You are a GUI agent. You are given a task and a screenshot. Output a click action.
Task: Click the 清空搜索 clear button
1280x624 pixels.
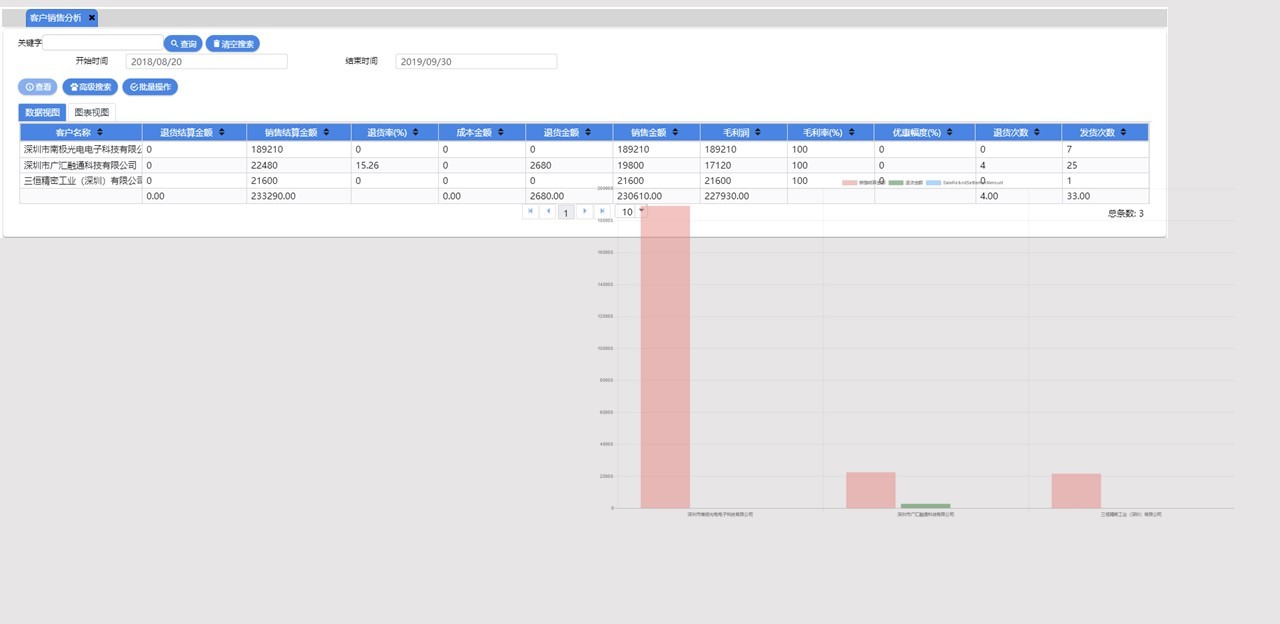tap(233, 44)
